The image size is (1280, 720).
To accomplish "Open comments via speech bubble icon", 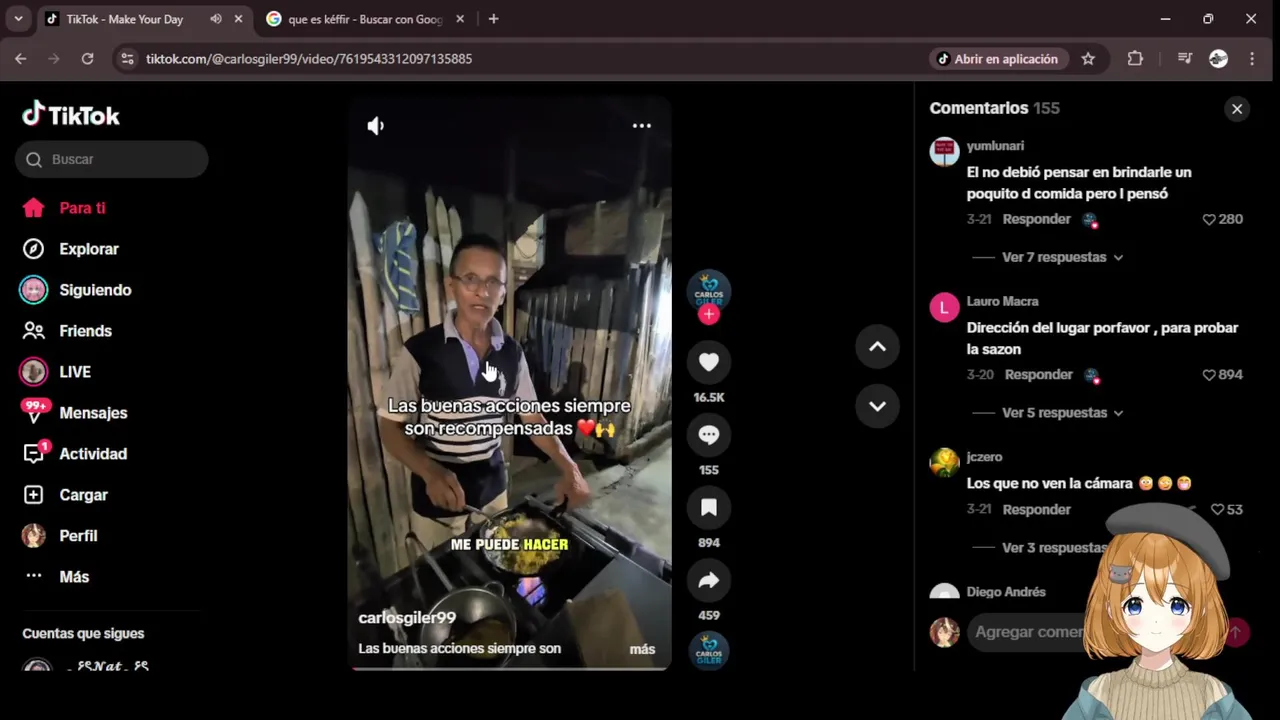I will click(709, 435).
